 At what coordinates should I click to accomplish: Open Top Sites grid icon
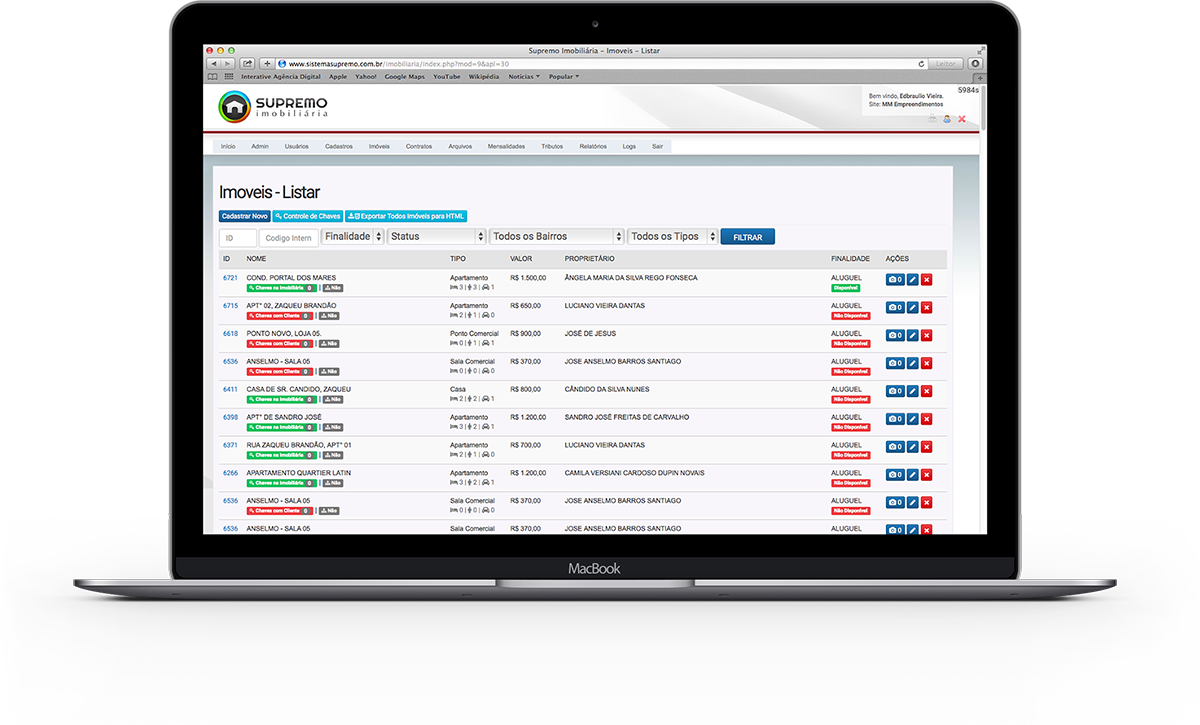click(229, 76)
